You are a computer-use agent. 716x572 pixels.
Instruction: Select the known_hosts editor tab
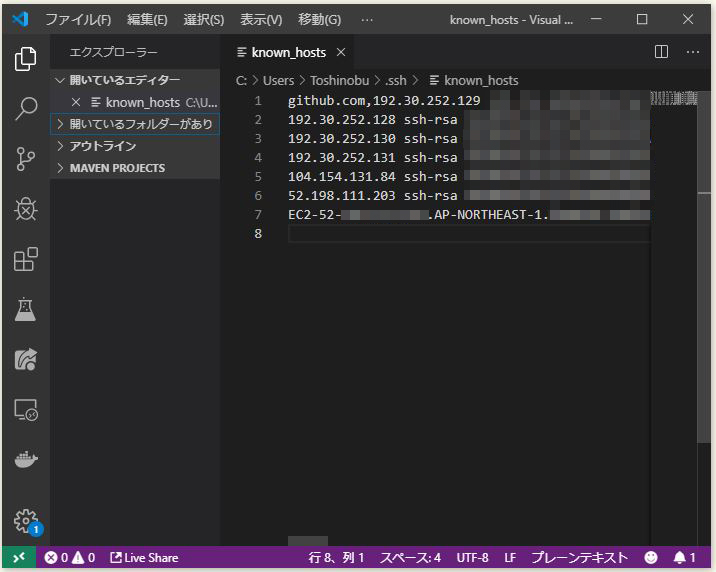click(289, 52)
